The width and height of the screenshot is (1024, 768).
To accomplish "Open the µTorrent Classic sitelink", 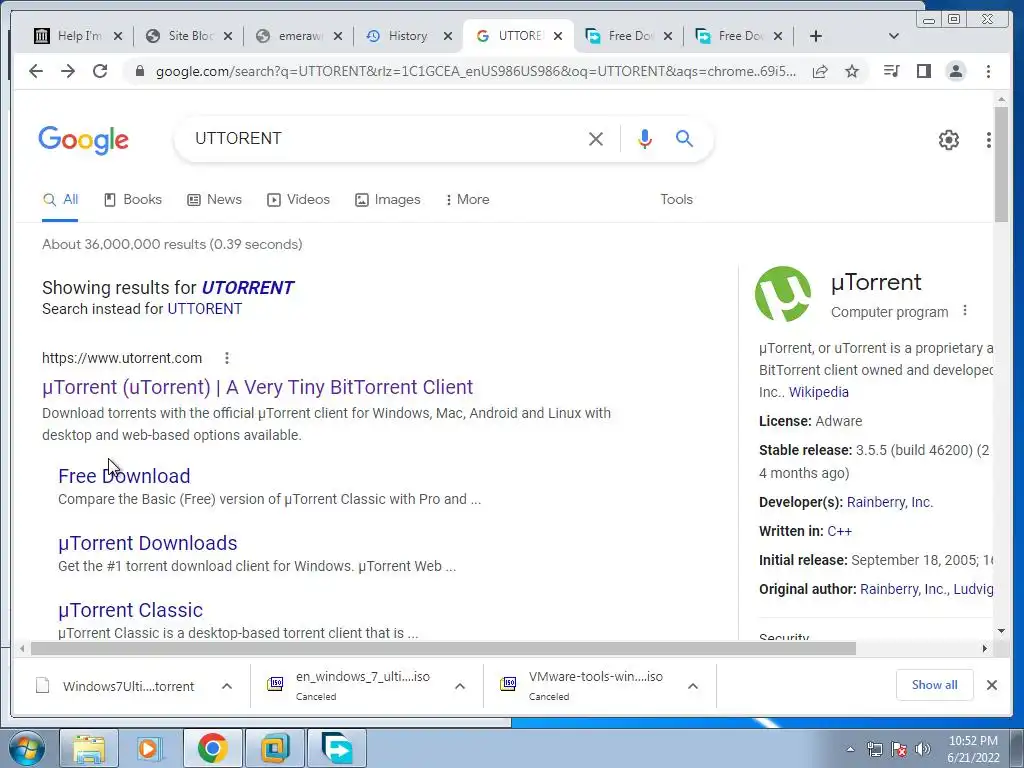I will coord(131,609).
